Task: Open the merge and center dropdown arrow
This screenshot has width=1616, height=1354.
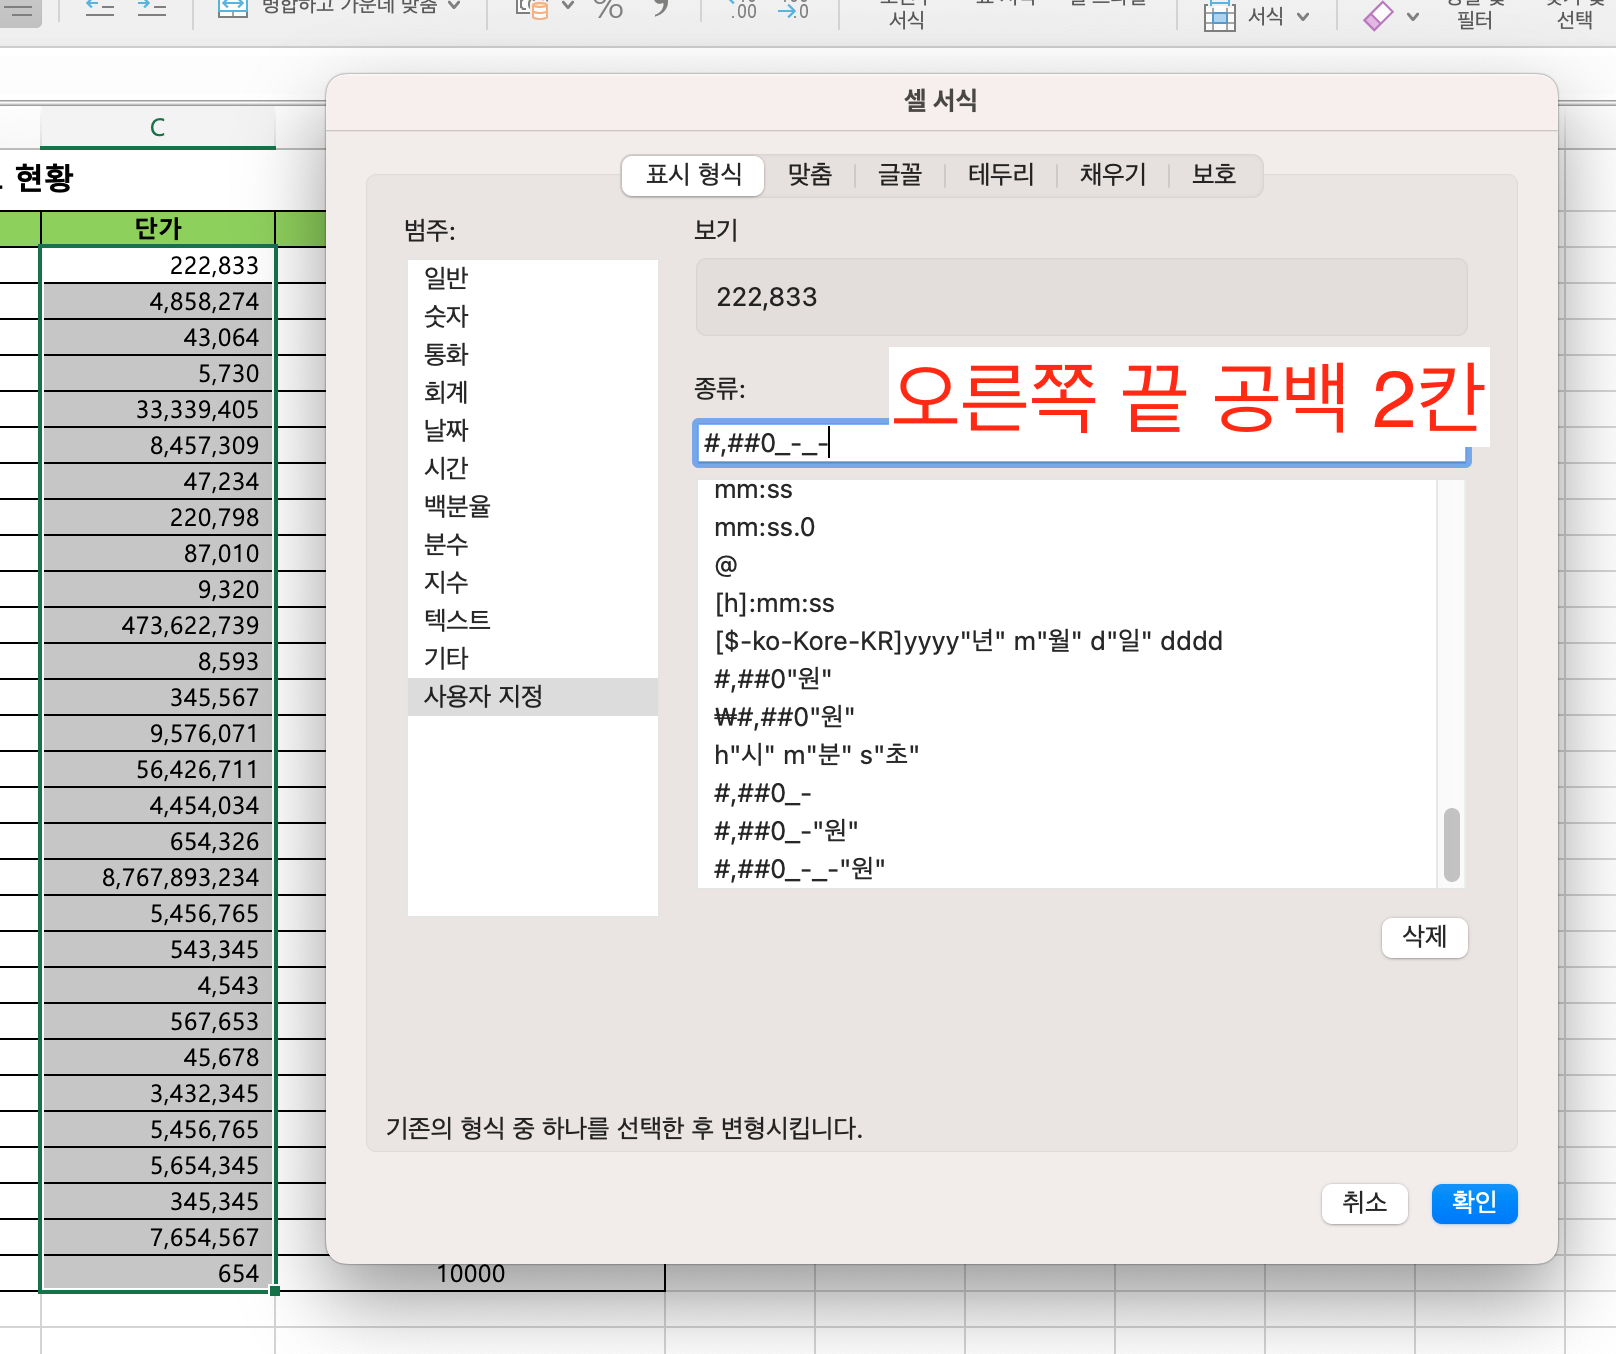Action: (x=454, y=6)
